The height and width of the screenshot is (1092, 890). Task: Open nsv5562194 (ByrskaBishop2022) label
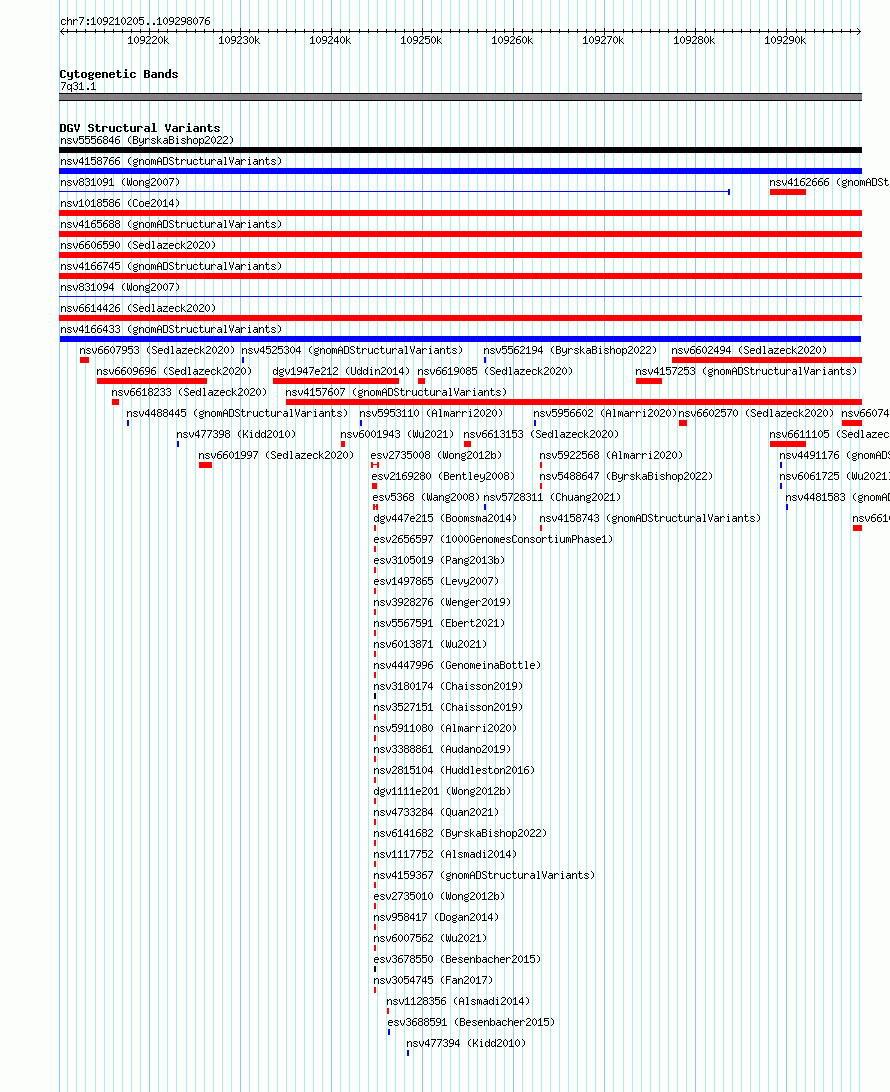(570, 350)
